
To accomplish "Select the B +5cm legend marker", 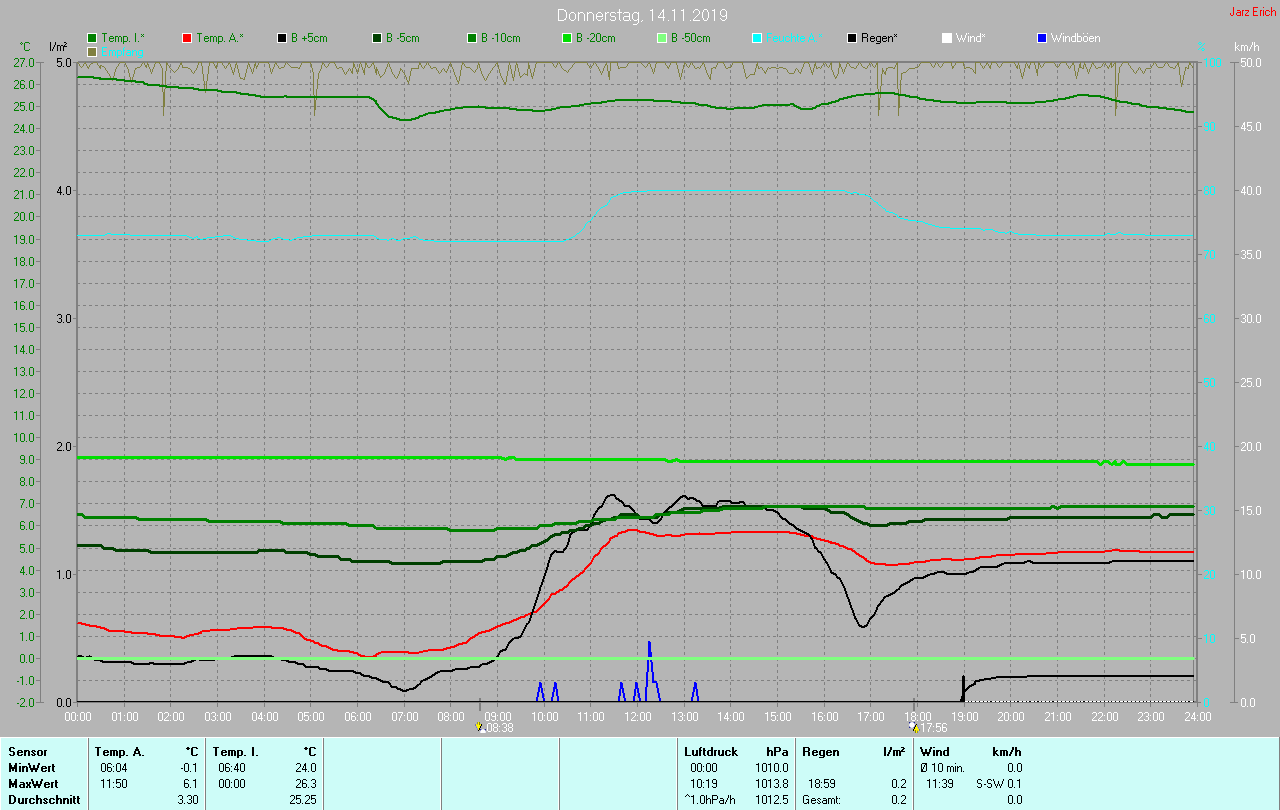I will [x=283, y=38].
